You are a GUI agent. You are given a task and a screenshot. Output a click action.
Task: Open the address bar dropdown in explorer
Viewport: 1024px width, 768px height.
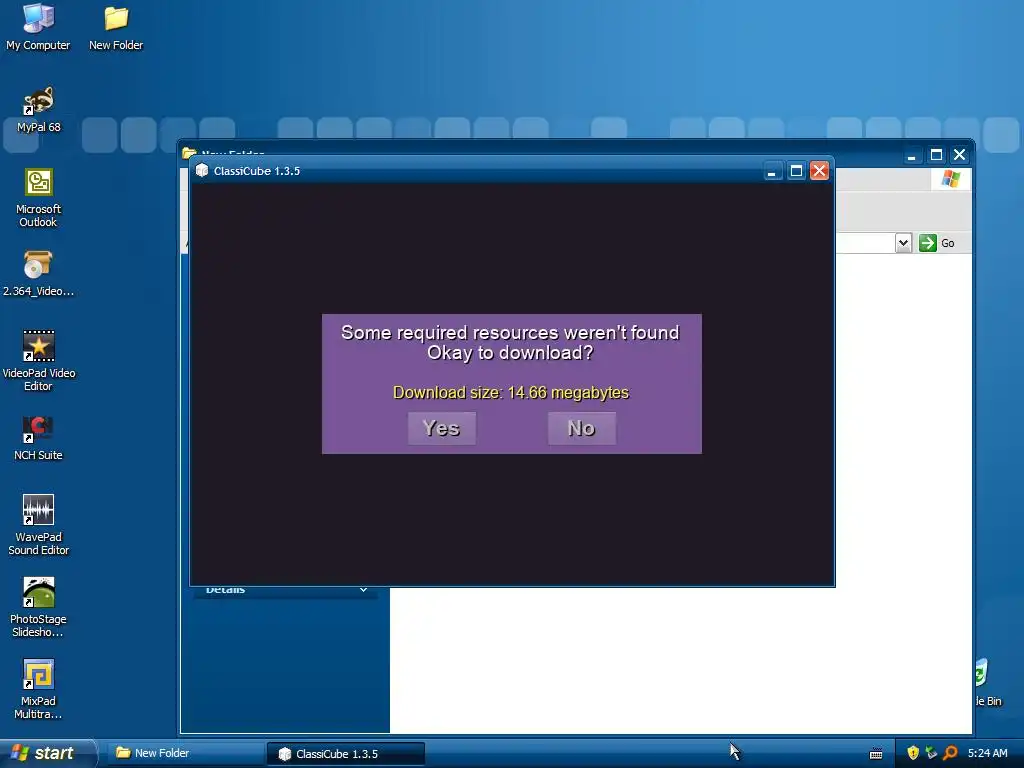click(903, 243)
